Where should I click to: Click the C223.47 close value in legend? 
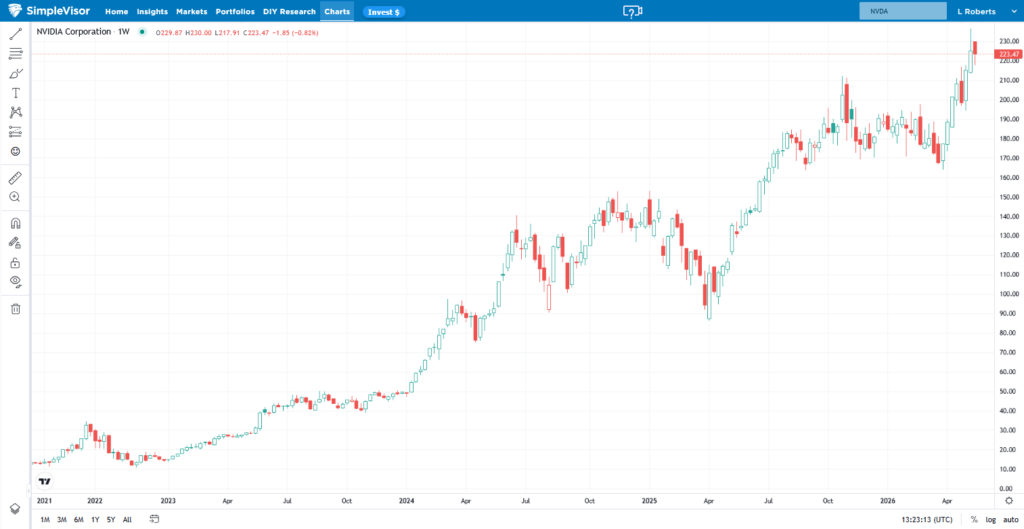pos(255,33)
